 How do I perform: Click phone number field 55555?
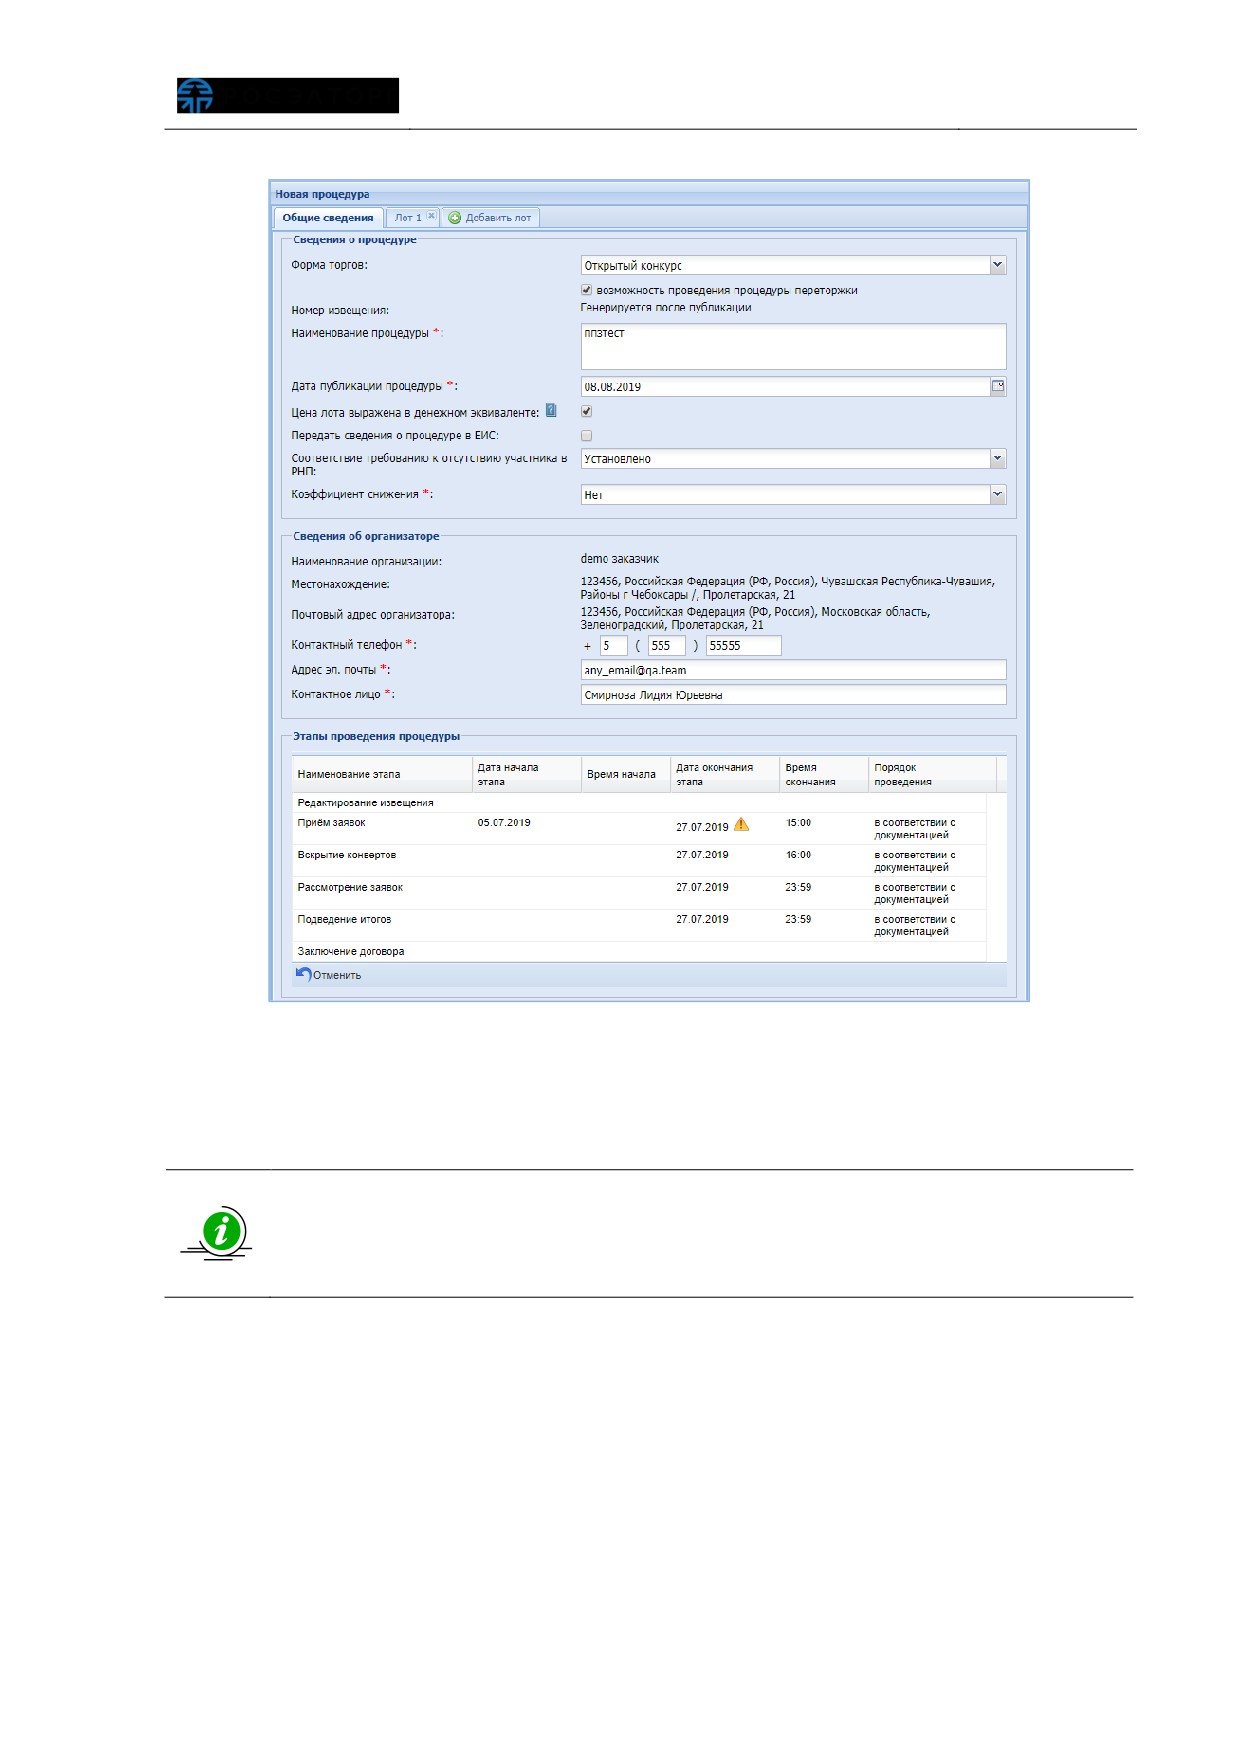click(743, 646)
